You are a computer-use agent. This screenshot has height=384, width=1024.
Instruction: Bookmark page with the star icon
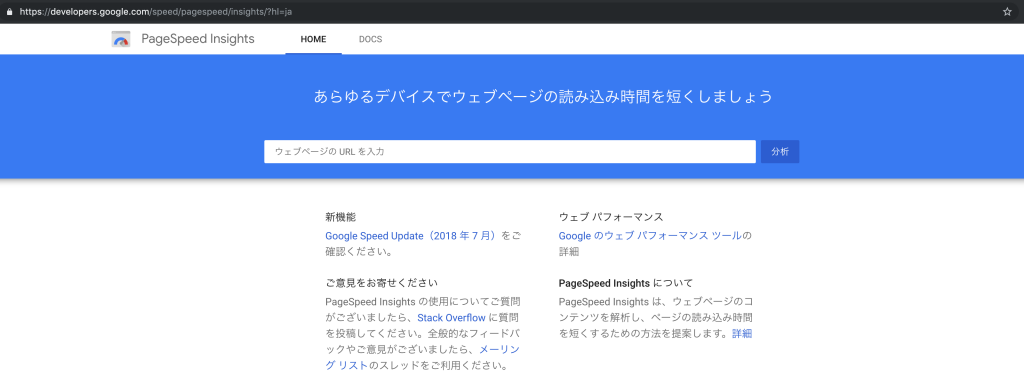(x=1007, y=12)
